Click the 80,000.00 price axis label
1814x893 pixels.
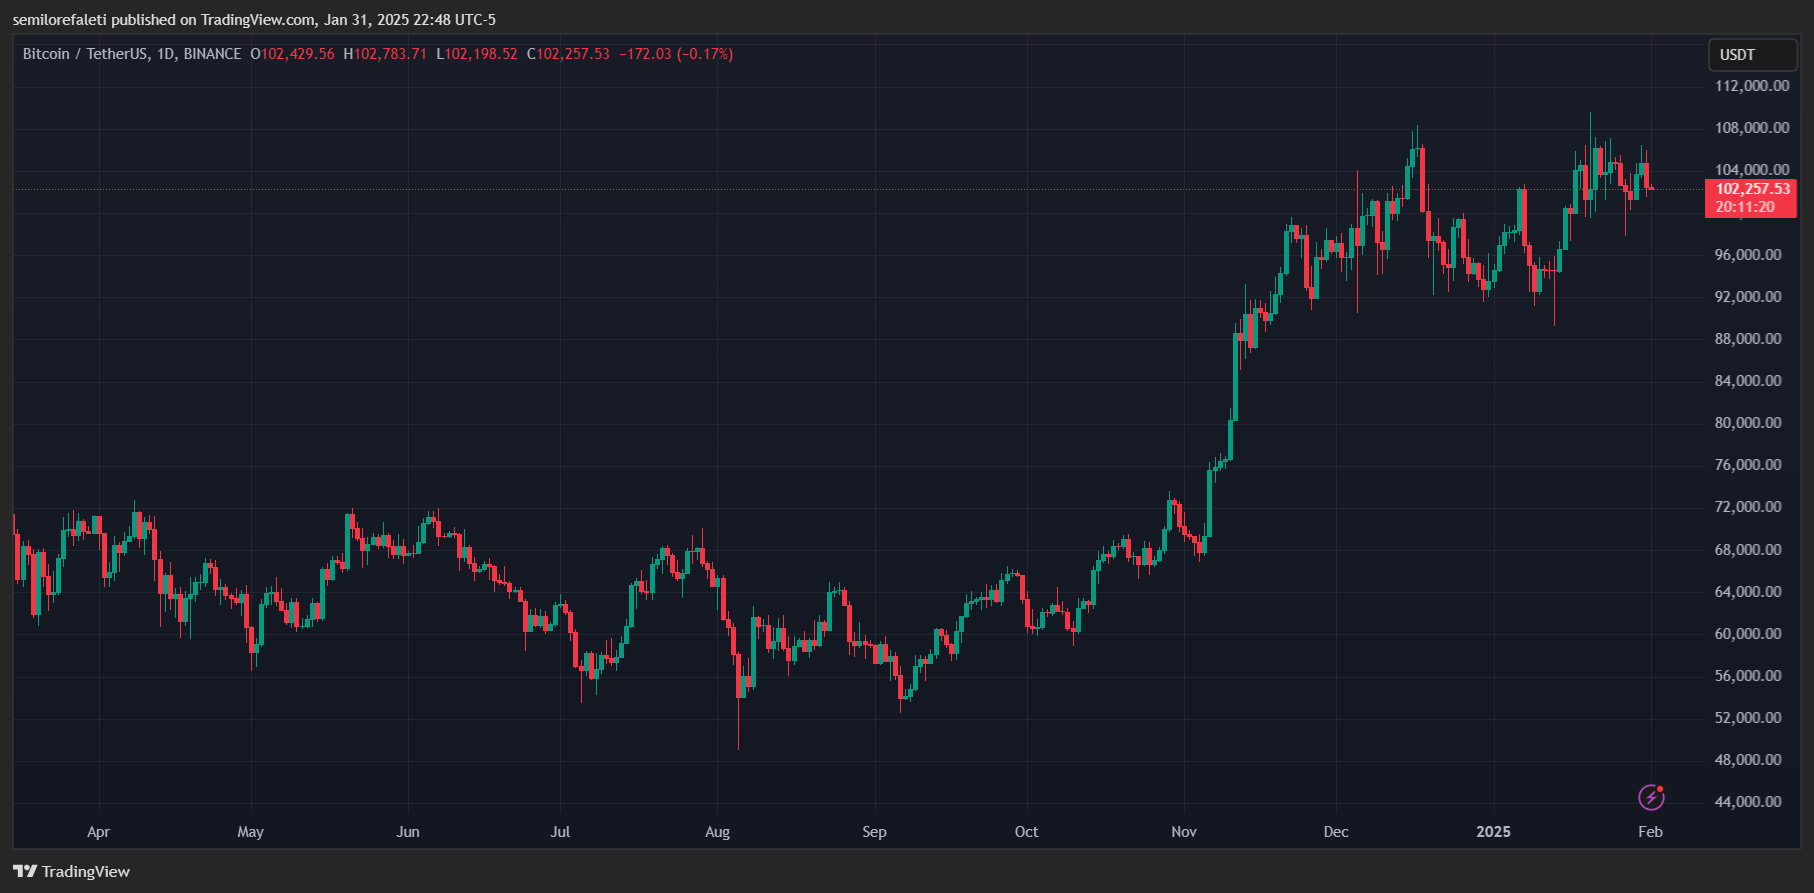click(1748, 423)
